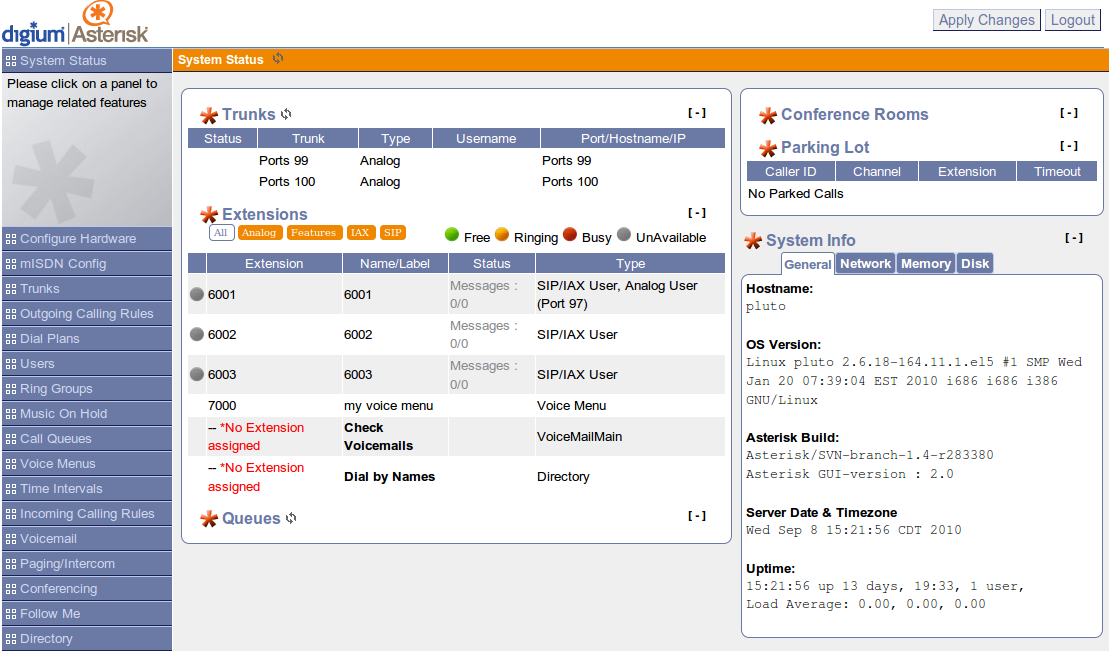
Task: Collapse the Trunks panel
Action: (697, 113)
